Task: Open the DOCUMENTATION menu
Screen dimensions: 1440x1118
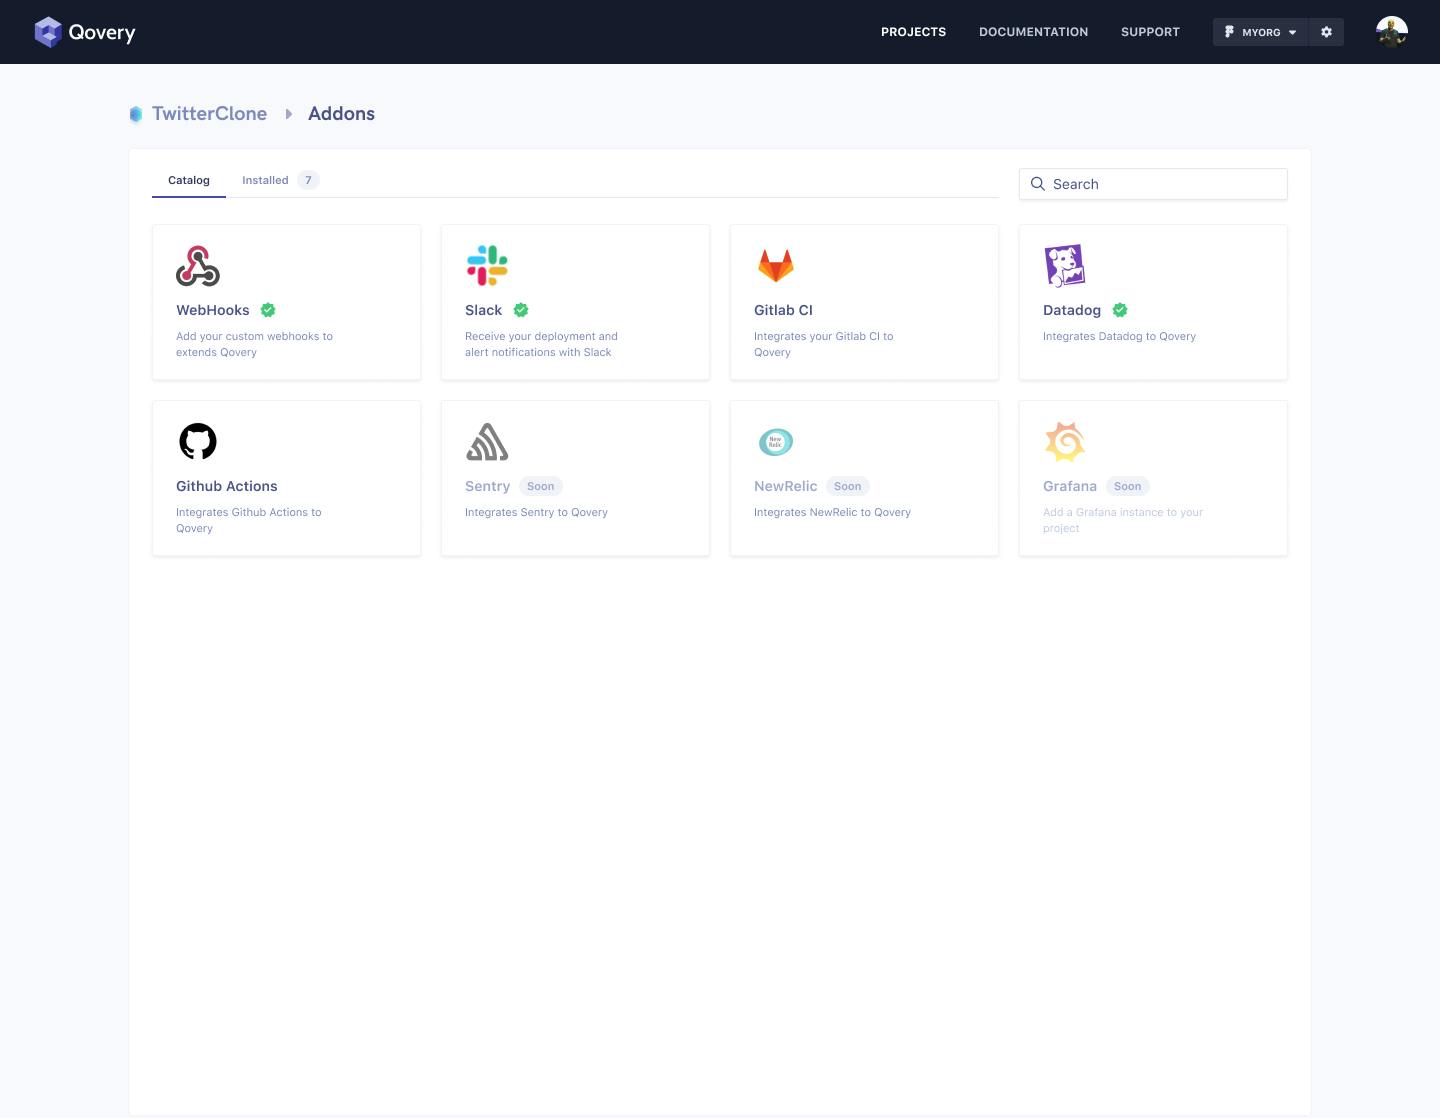Action: [x=1033, y=32]
